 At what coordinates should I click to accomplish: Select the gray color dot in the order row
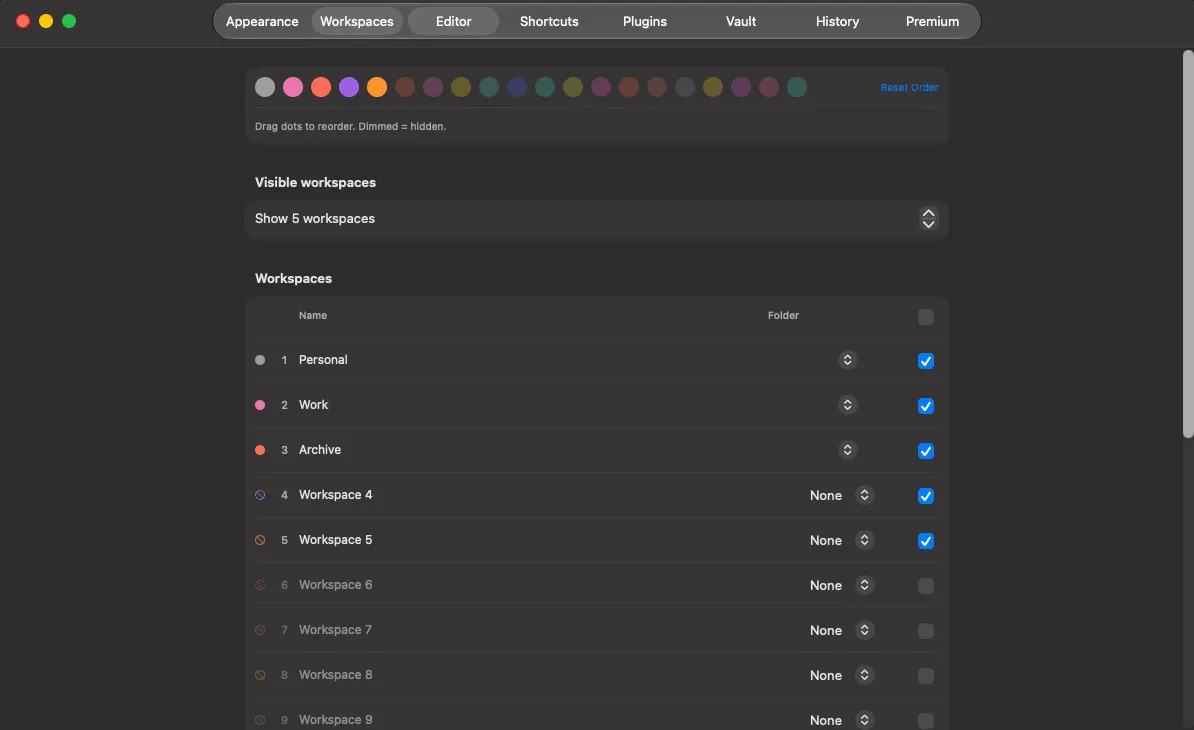pyautogui.click(x=265, y=87)
